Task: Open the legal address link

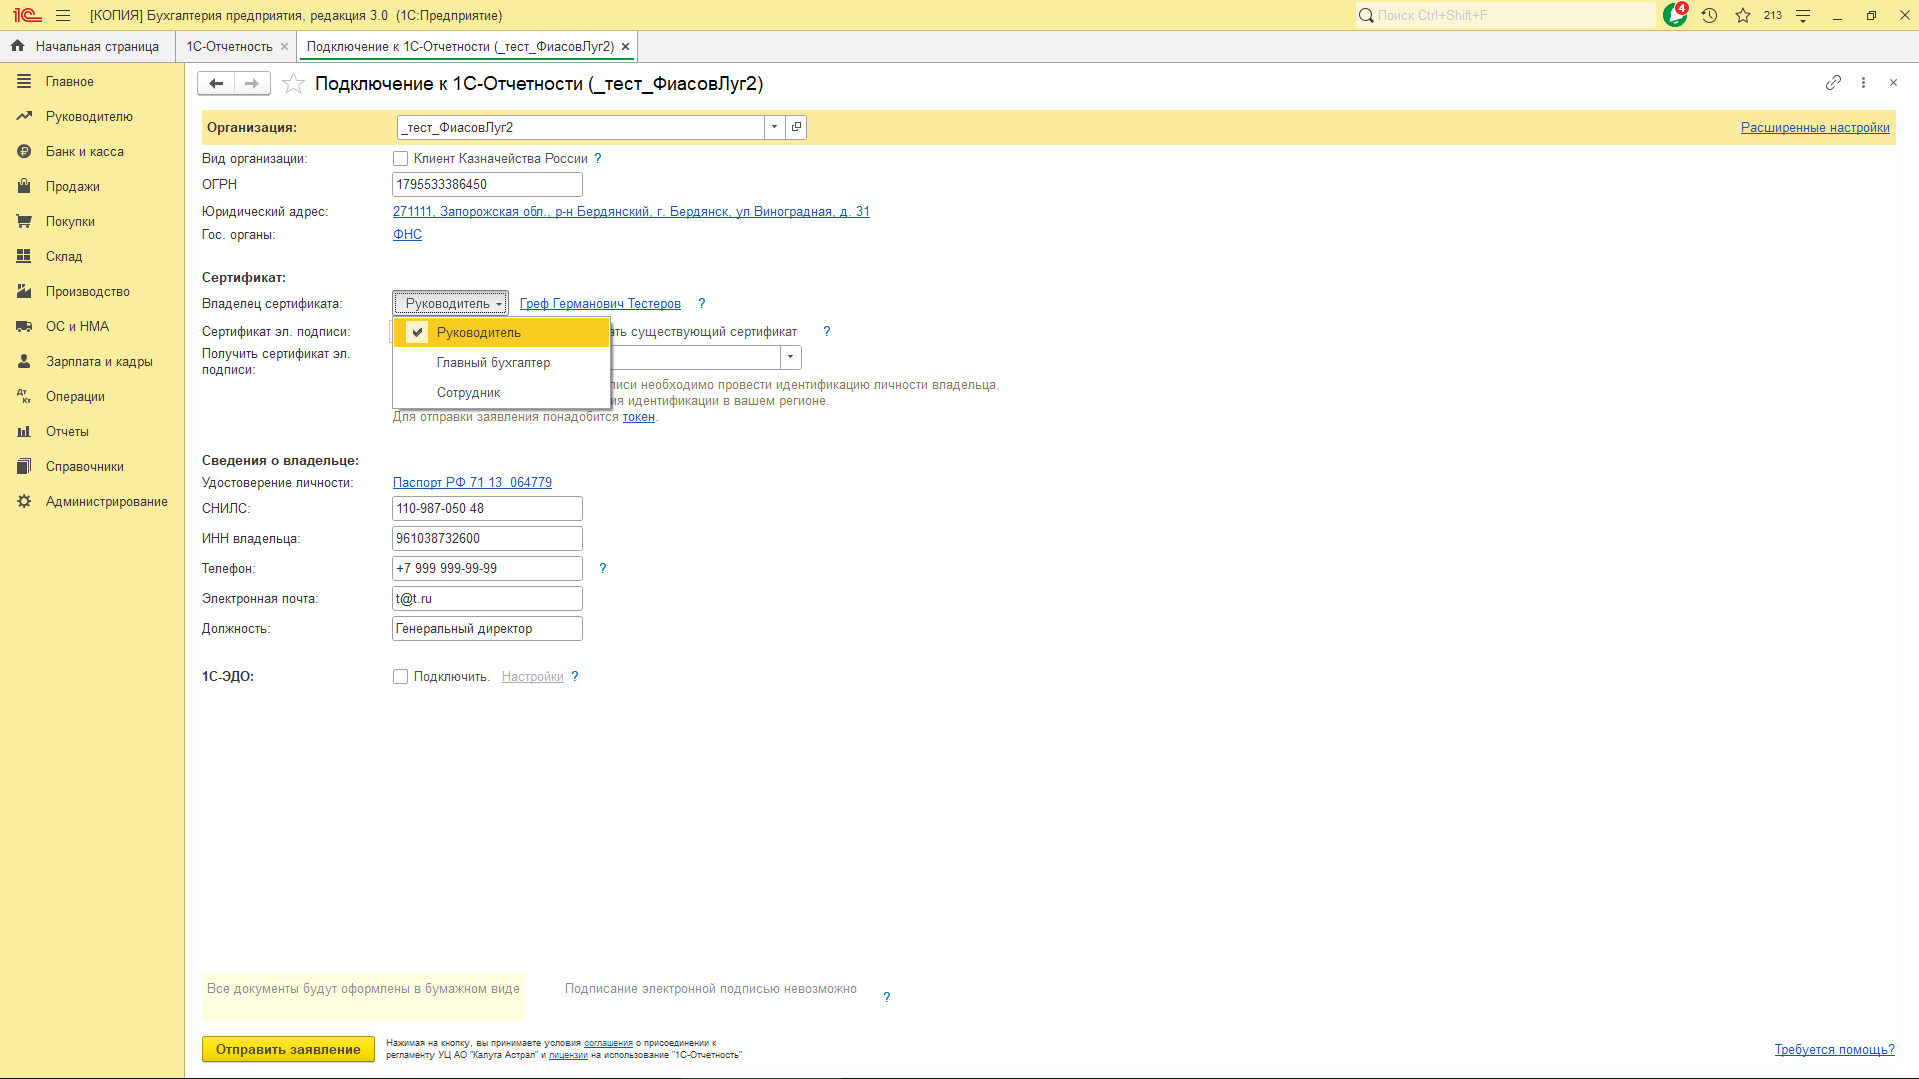Action: coord(631,212)
